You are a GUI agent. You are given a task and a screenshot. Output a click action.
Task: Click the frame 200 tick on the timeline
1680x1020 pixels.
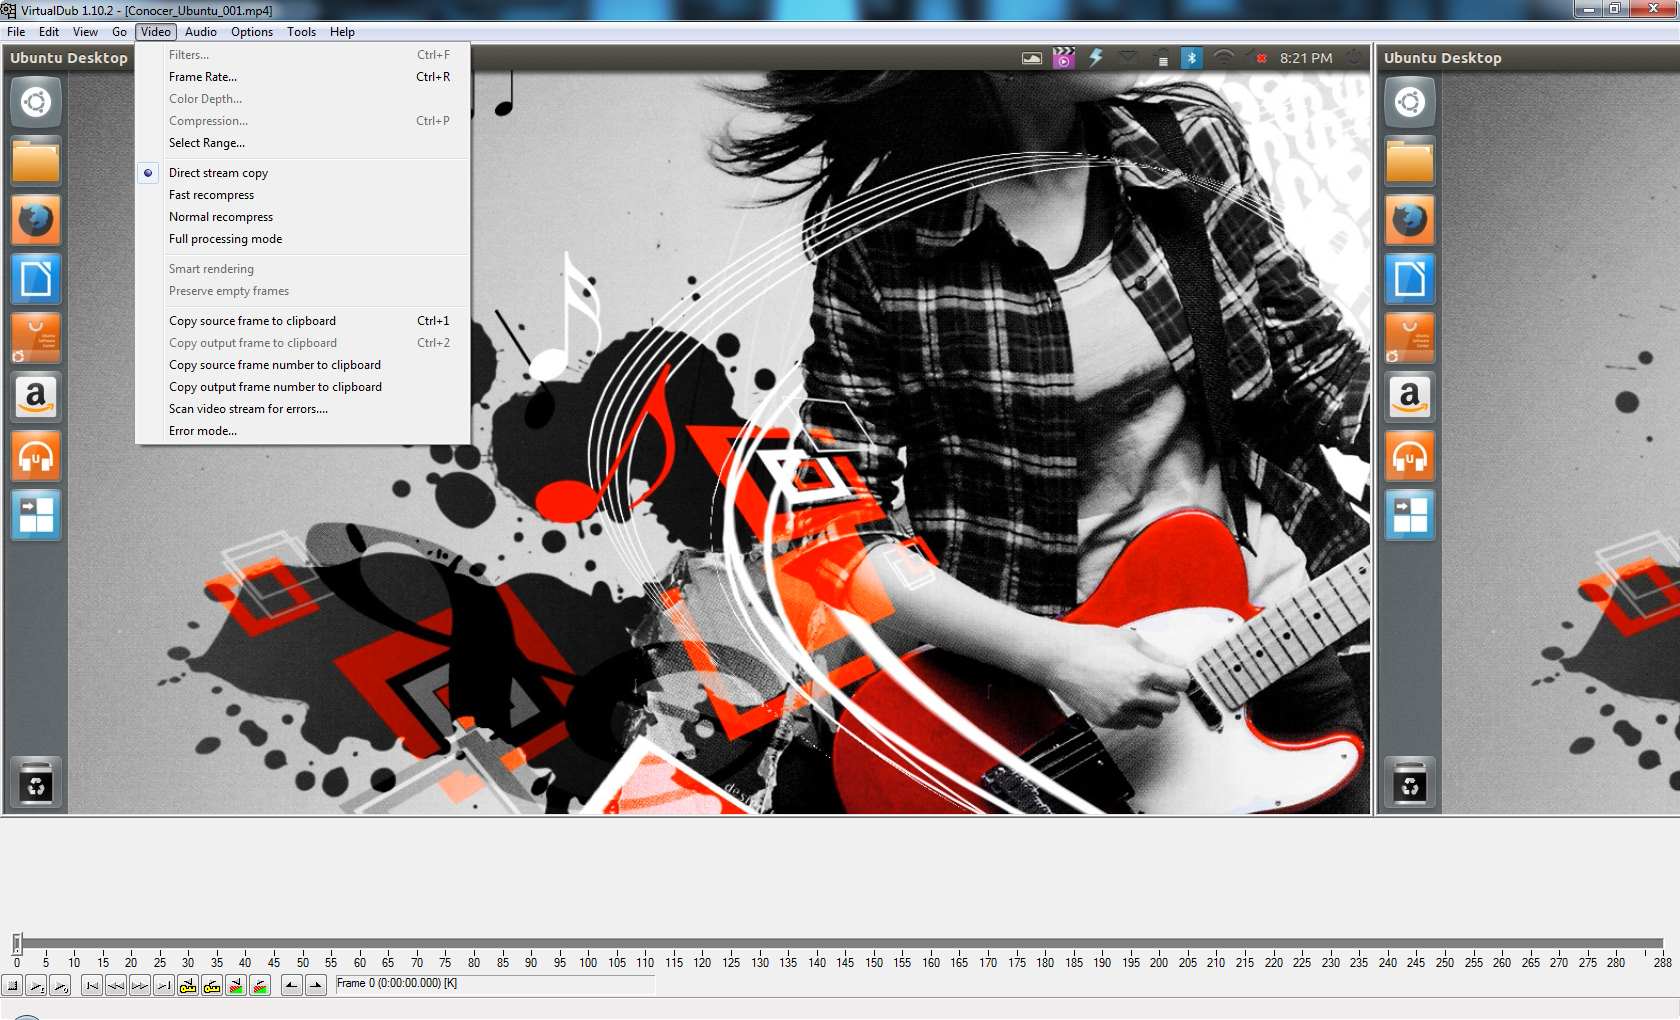[1159, 958]
